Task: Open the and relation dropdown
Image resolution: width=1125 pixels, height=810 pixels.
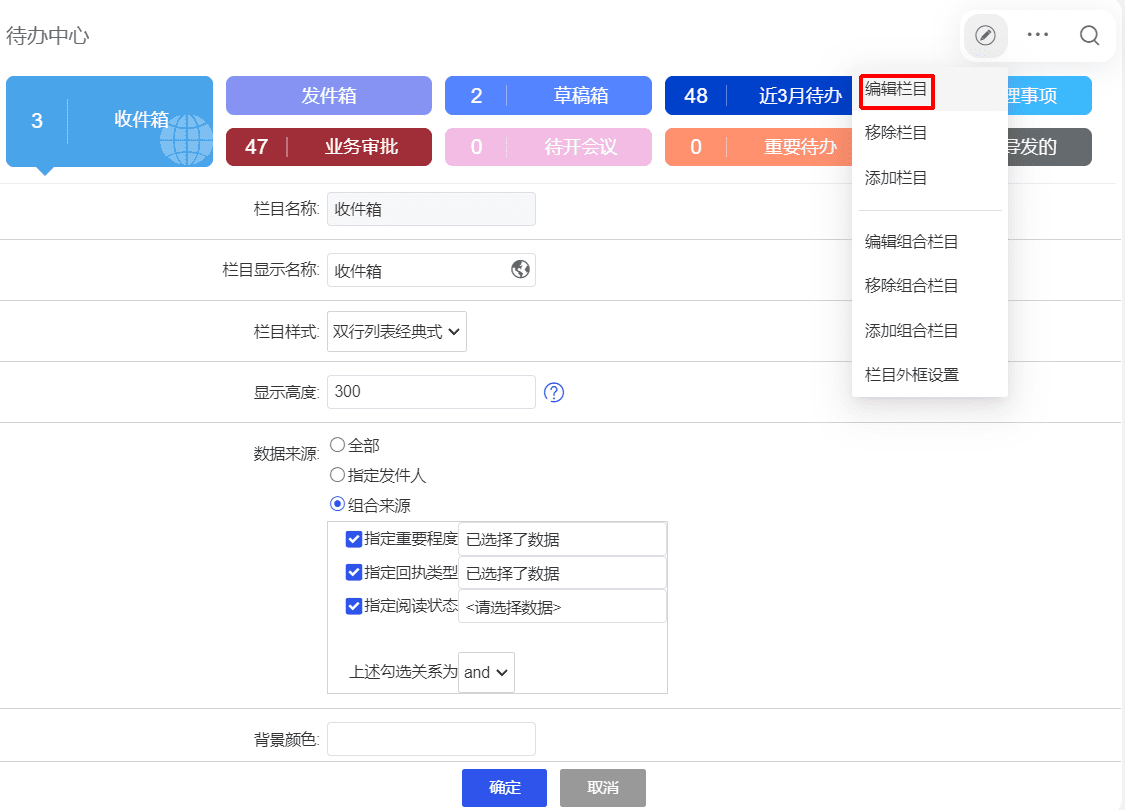Action: pos(486,672)
